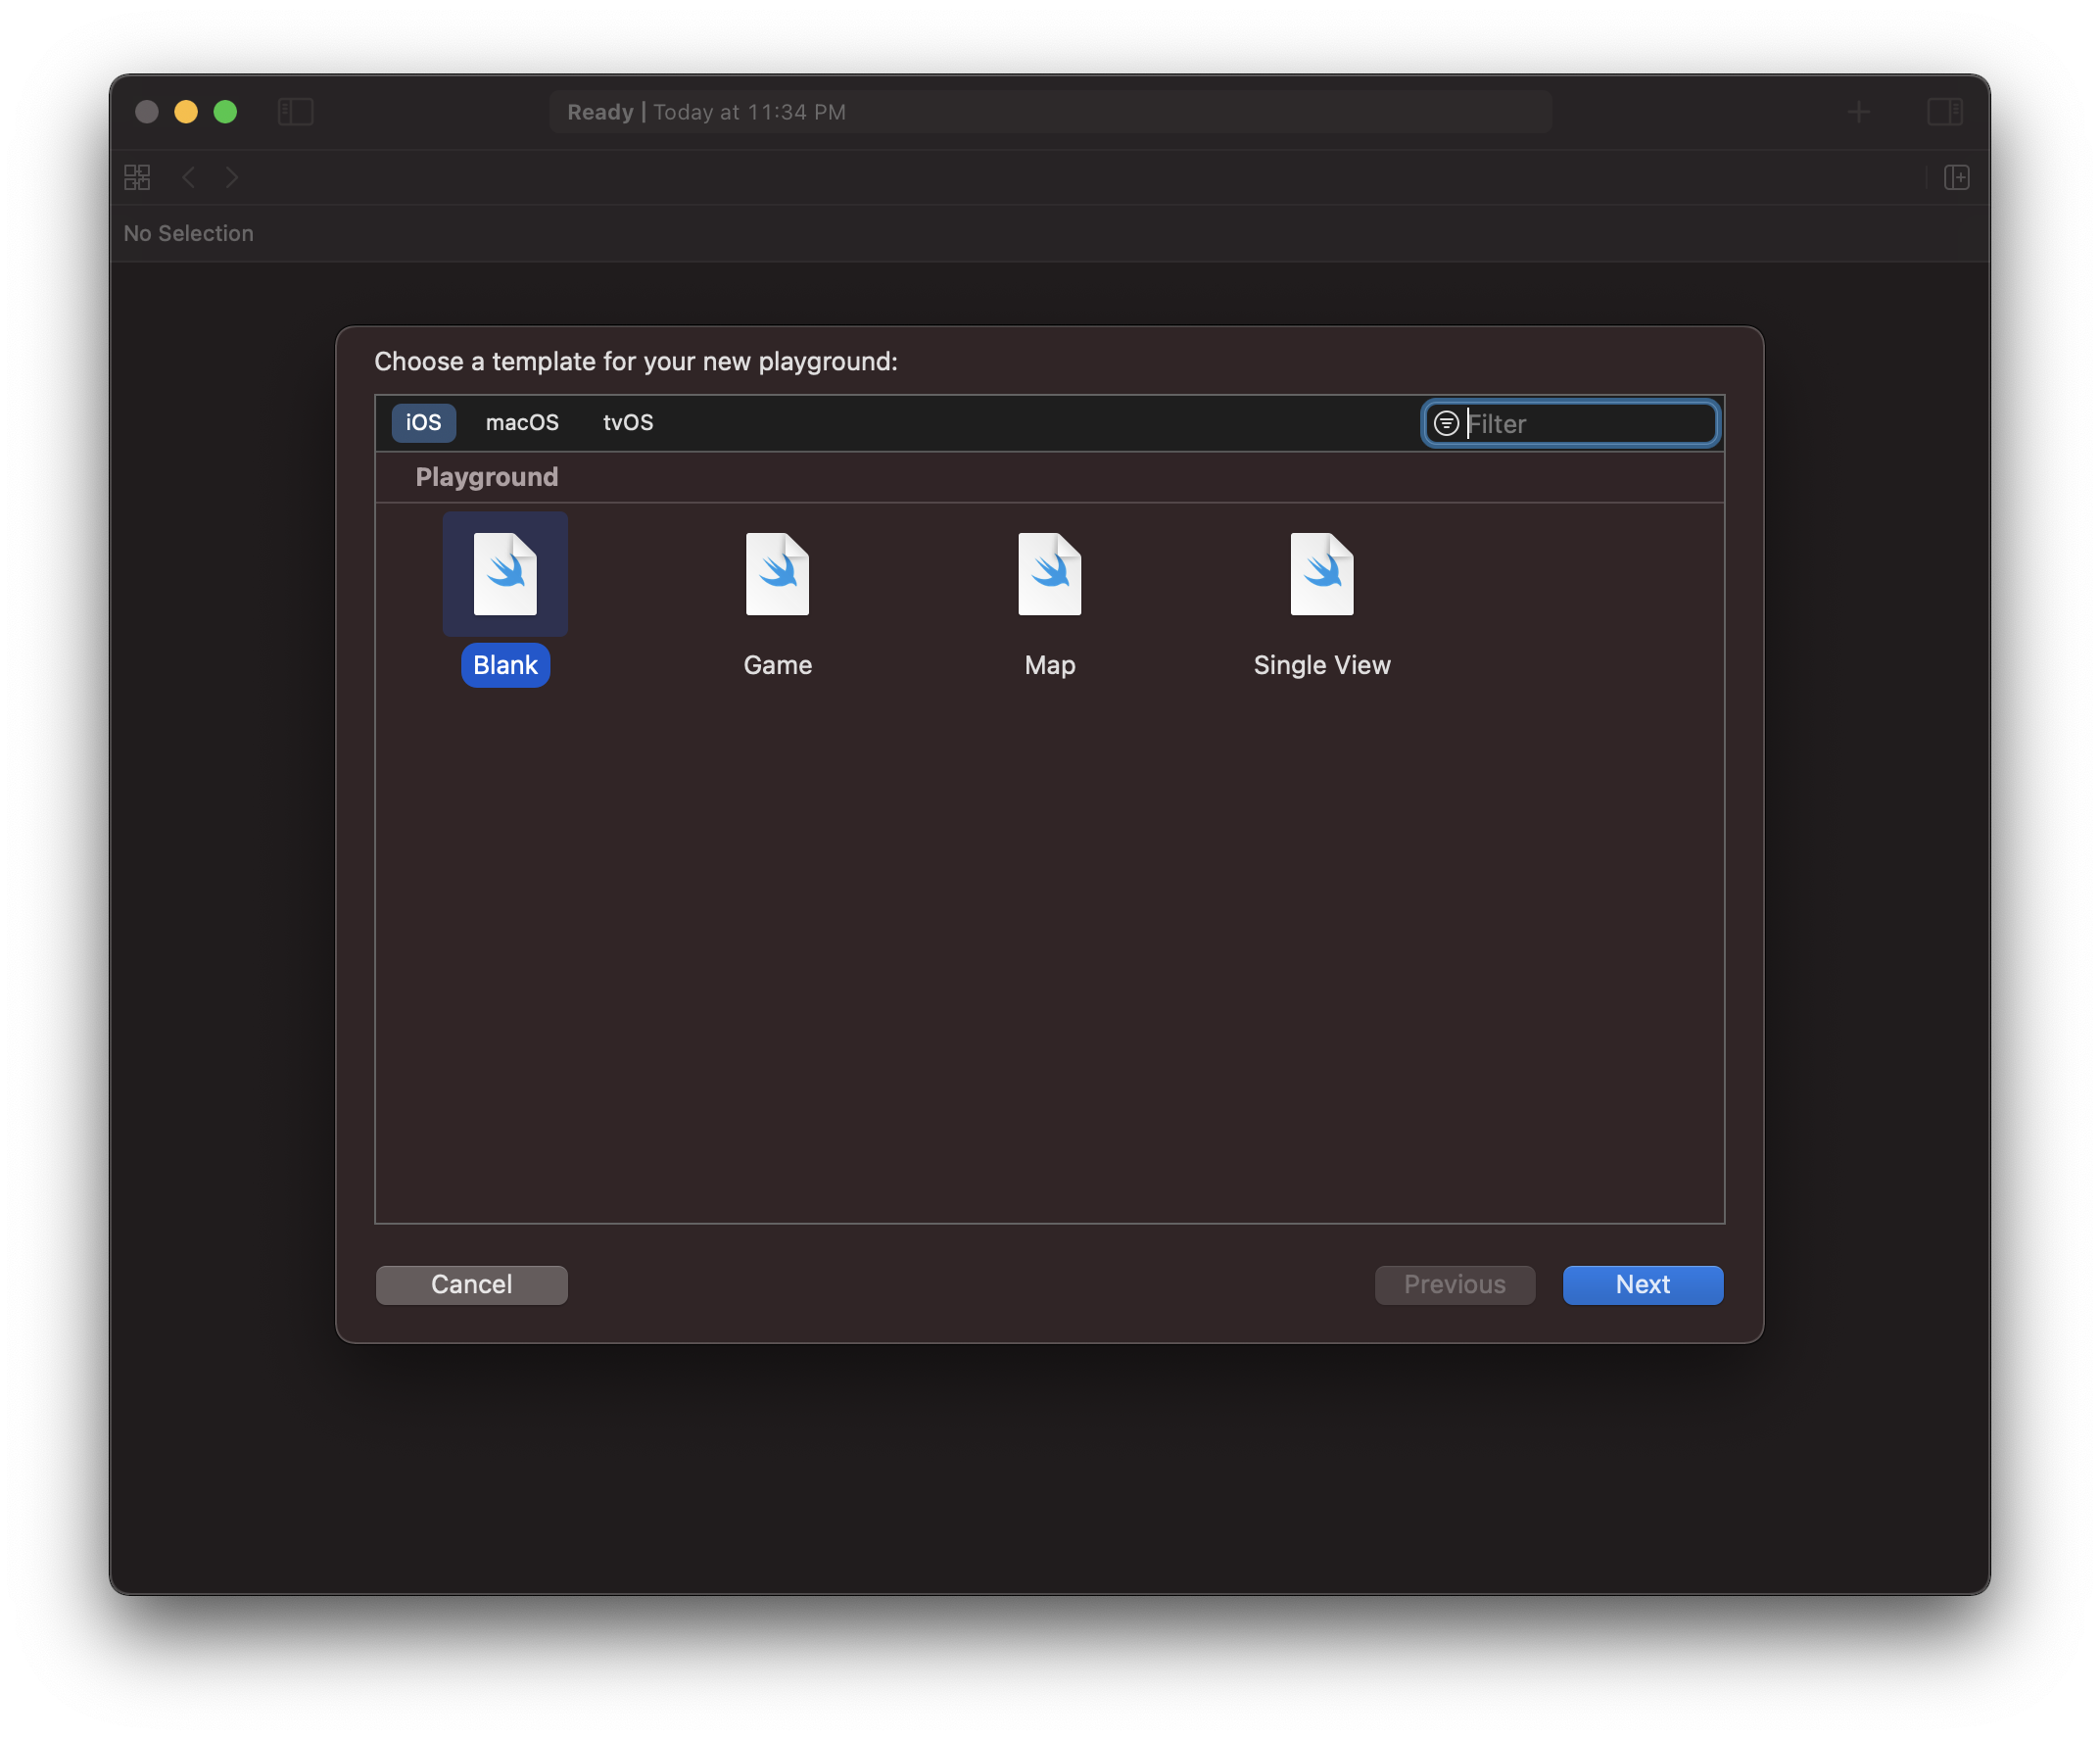This screenshot has height=1740, width=2100.
Task: Go forward with the right chevron
Action: click(x=232, y=177)
